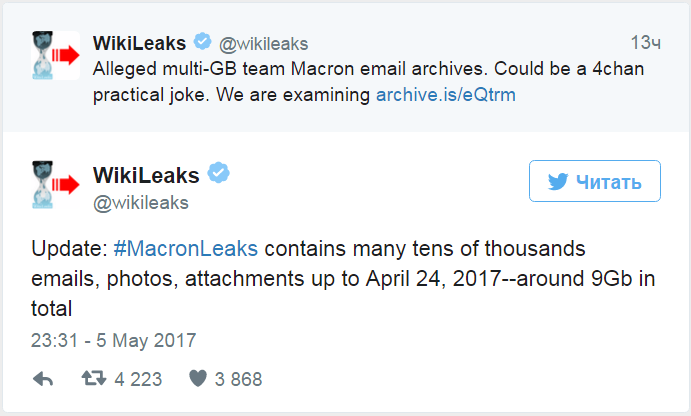Click the 13ч timestamp on the quoted tweet
This screenshot has width=691, height=416.
pos(645,44)
